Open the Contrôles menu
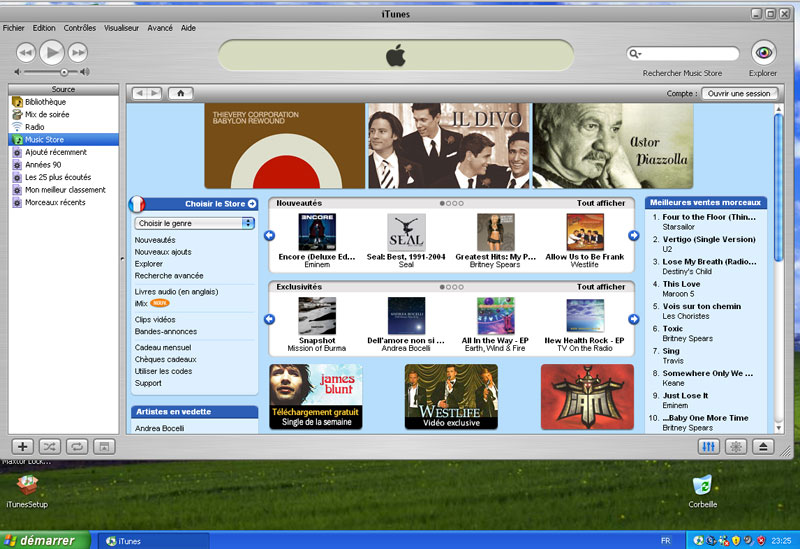The height and width of the screenshot is (549, 800). point(80,28)
